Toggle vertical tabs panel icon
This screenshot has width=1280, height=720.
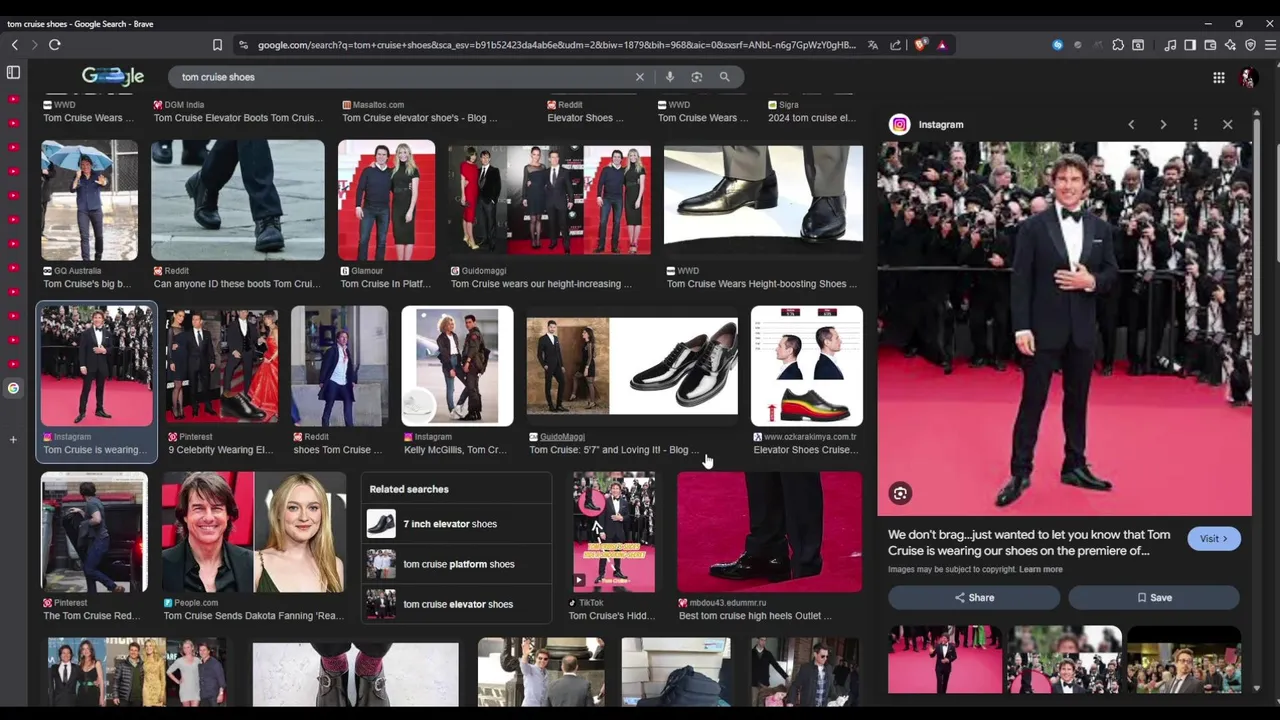click(x=13, y=73)
